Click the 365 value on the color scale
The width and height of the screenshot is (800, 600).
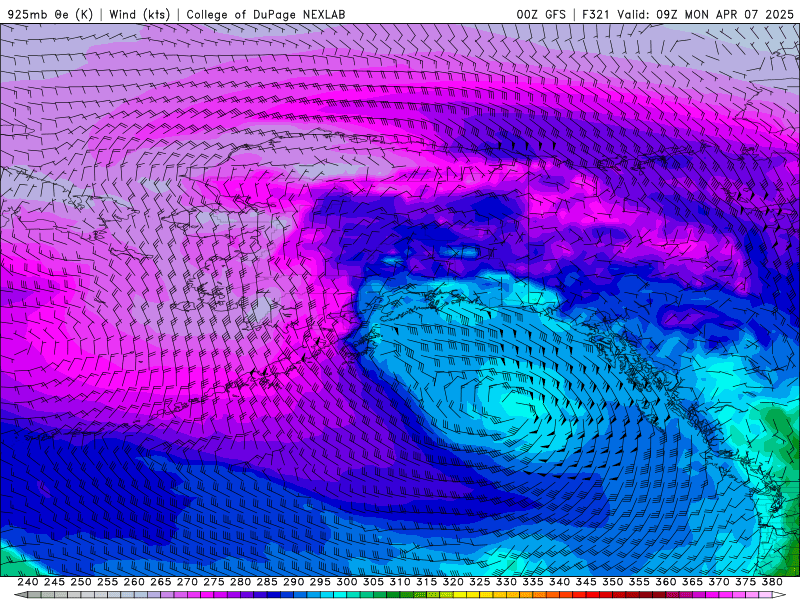click(x=692, y=582)
